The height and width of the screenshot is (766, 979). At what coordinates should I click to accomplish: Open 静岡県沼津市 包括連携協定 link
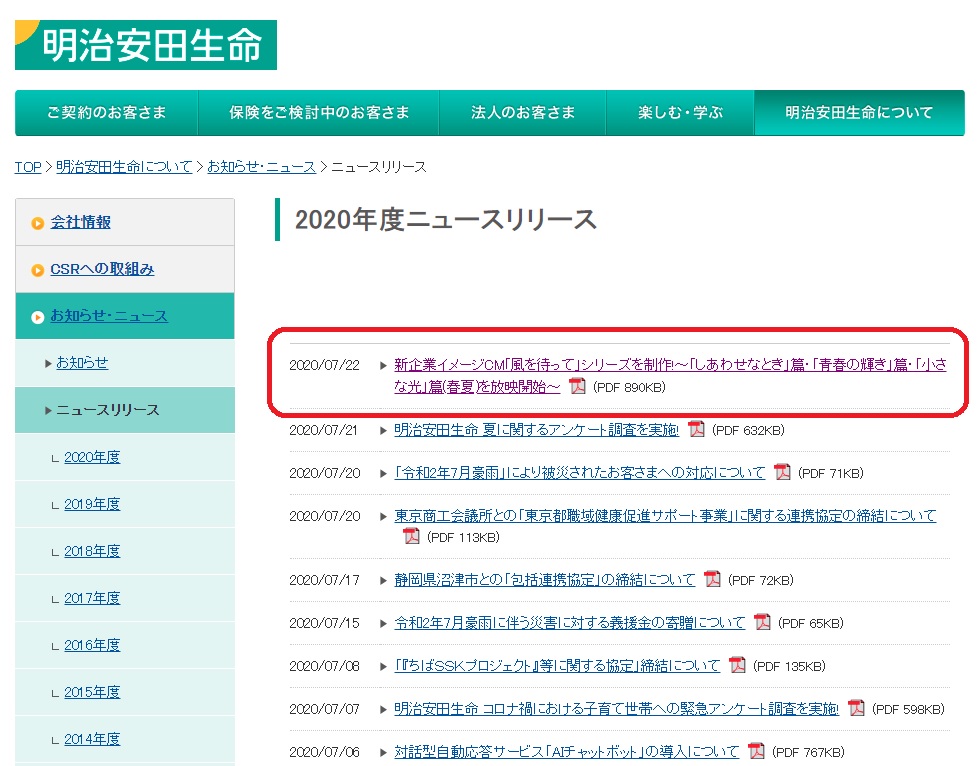(x=545, y=580)
